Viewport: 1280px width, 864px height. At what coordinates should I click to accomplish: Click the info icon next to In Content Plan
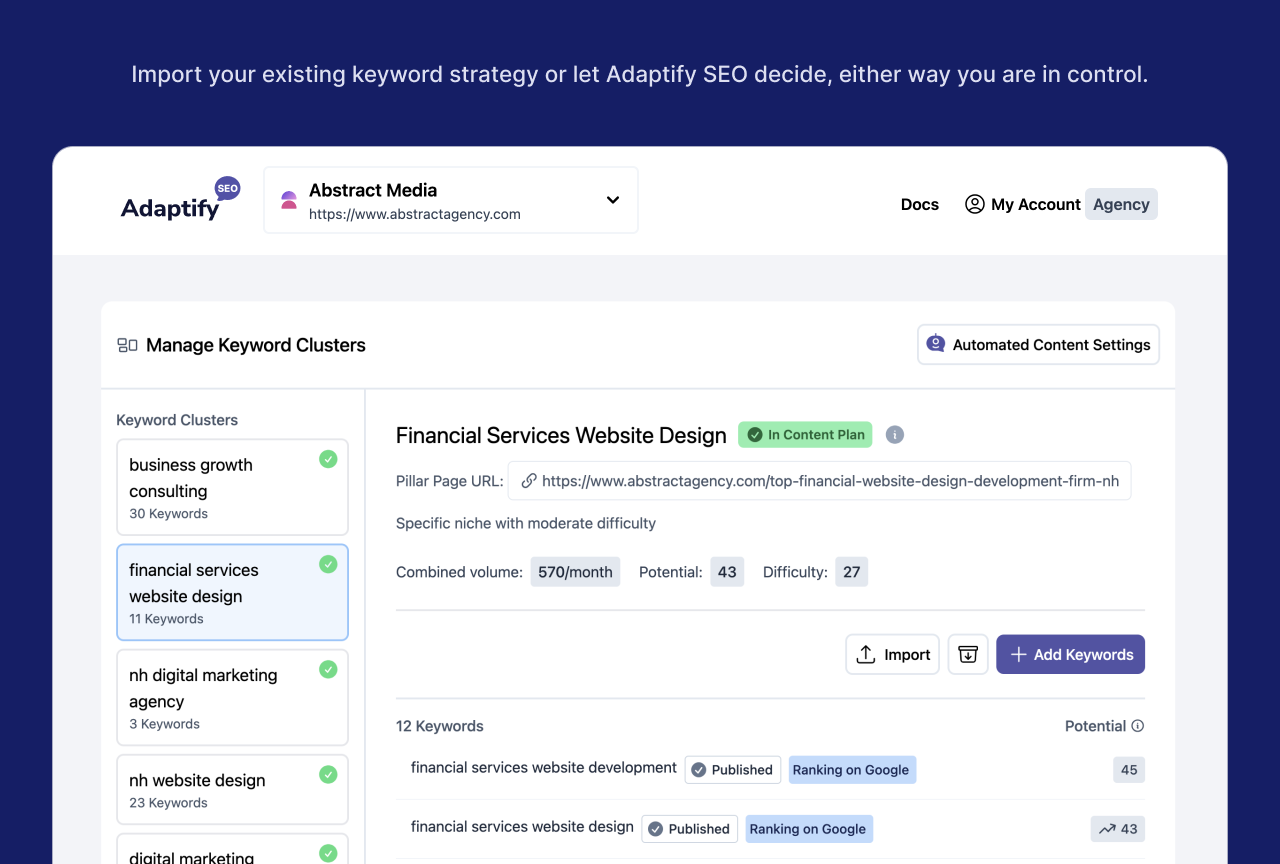[894, 434]
